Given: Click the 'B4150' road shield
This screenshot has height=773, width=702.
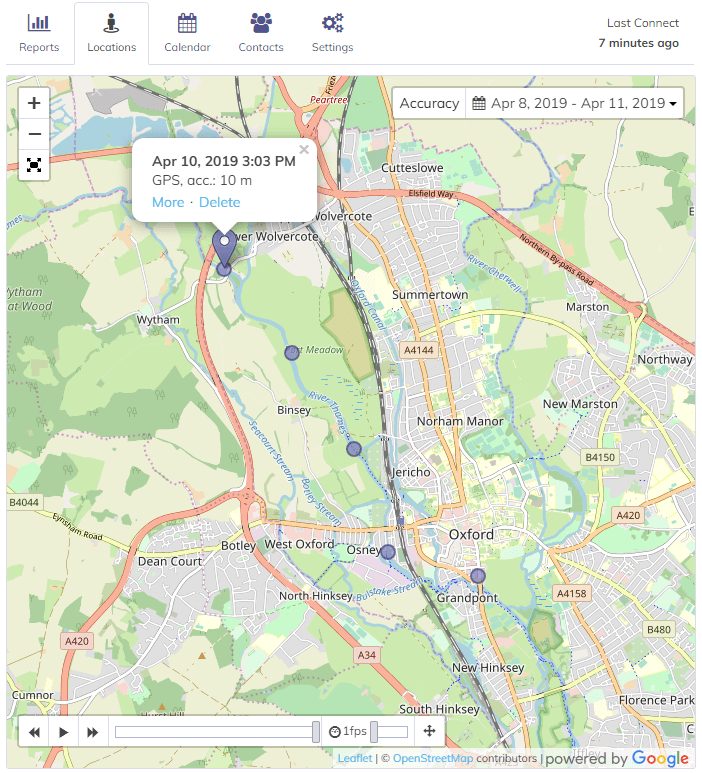Looking at the screenshot, I should pos(600,457).
